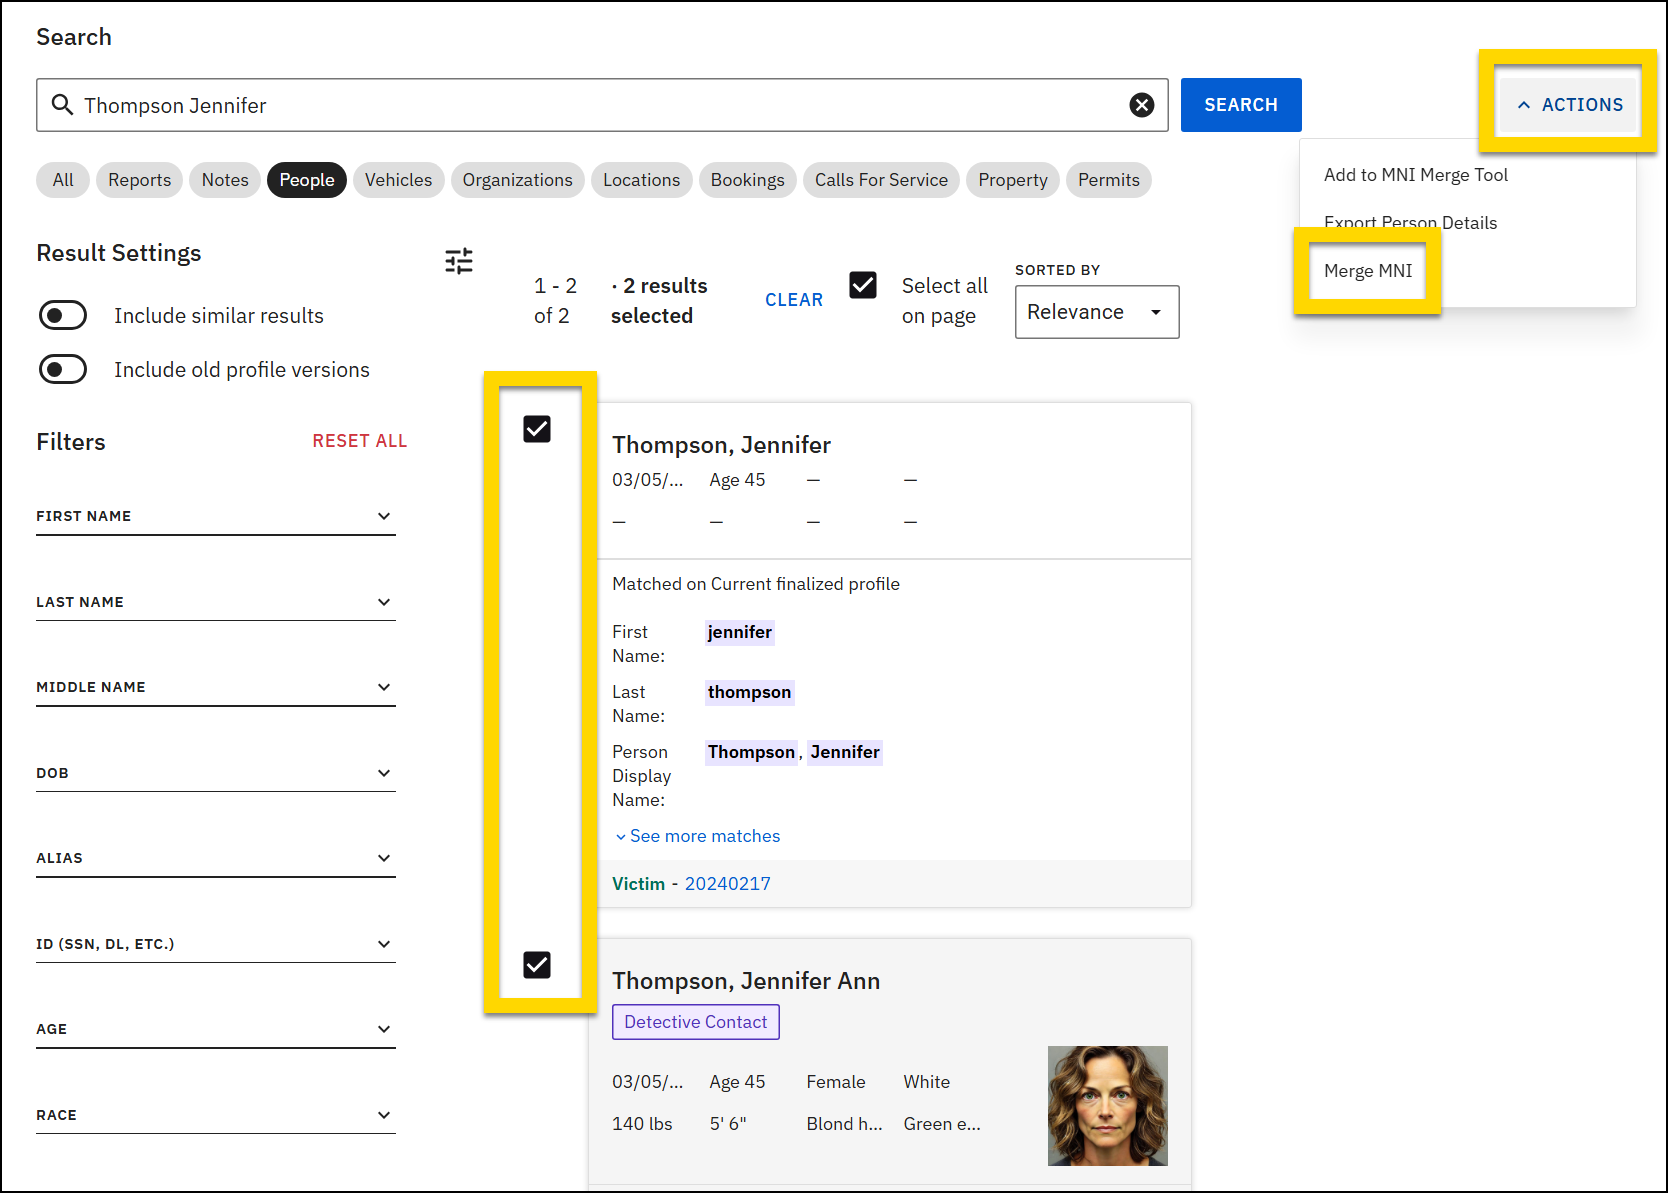Open the result display settings sliders icon
The width and height of the screenshot is (1668, 1193).
click(458, 260)
